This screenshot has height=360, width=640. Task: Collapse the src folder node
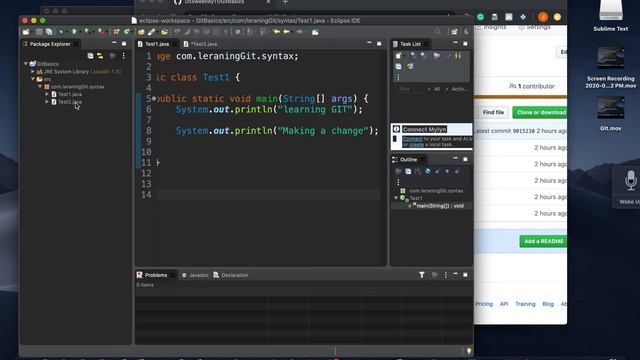point(33,79)
